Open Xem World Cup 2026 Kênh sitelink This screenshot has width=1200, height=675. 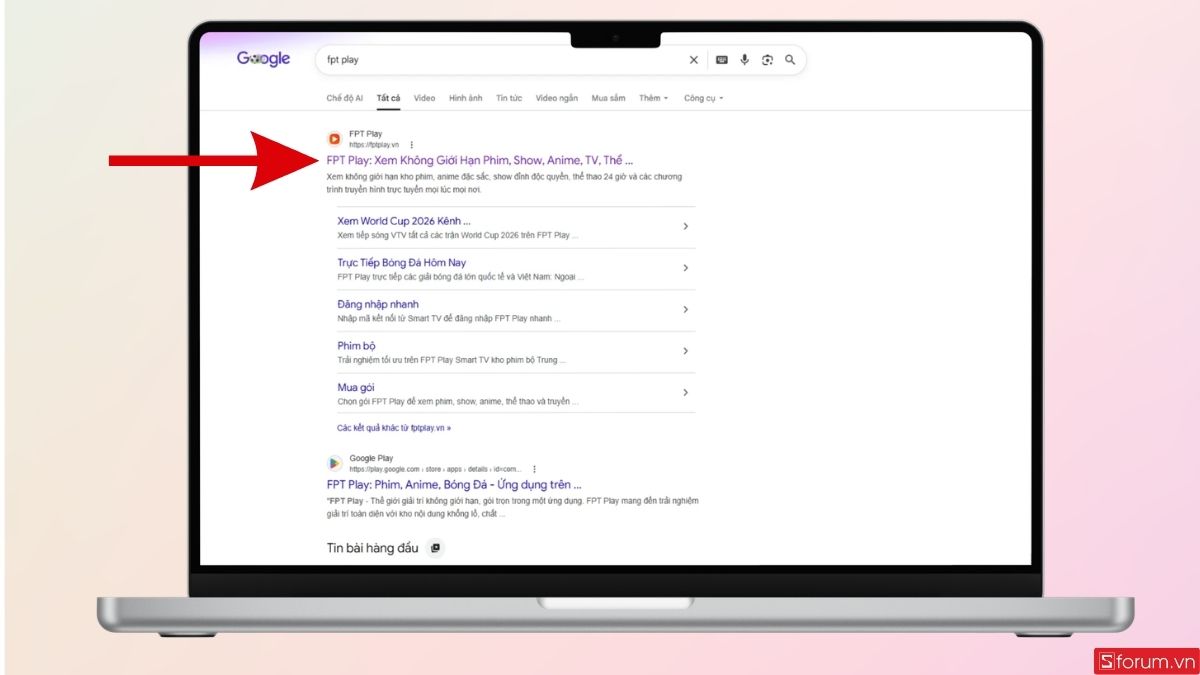(404, 221)
